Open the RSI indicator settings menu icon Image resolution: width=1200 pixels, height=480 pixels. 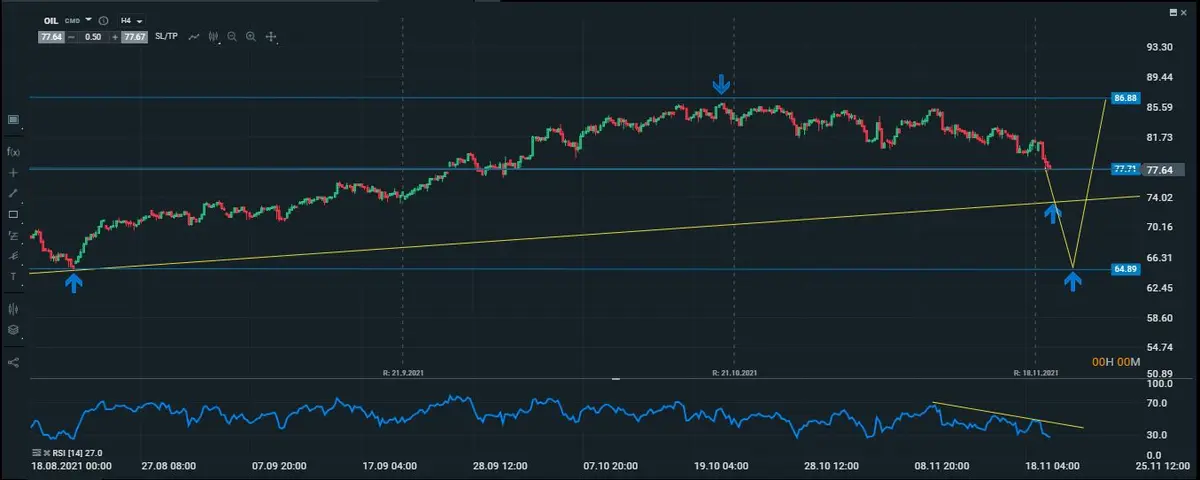pyautogui.click(x=36, y=453)
